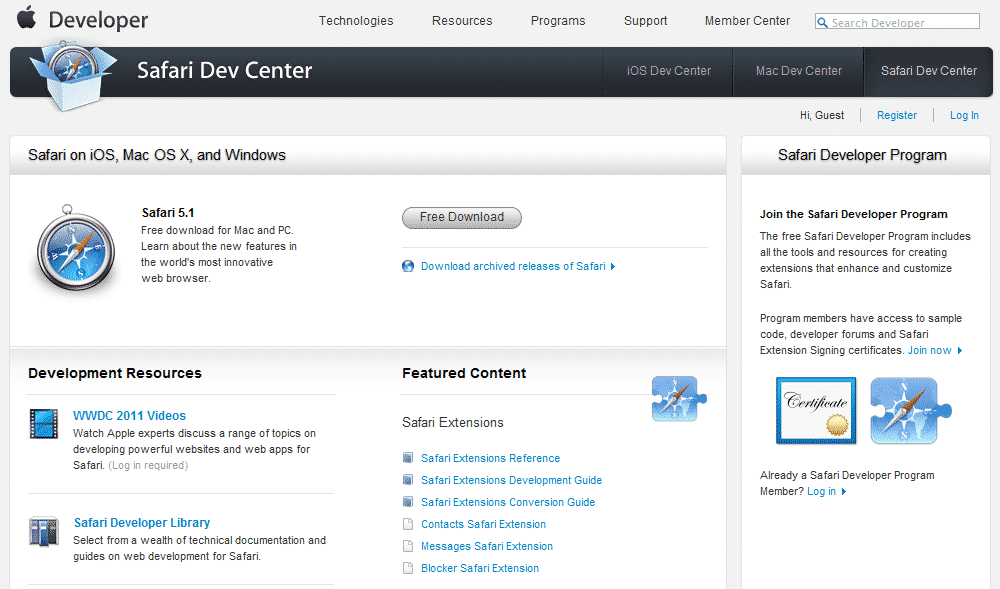Viewport: 1000px width, 589px height.
Task: Click the Certificate image in sidebar
Action: tap(816, 410)
